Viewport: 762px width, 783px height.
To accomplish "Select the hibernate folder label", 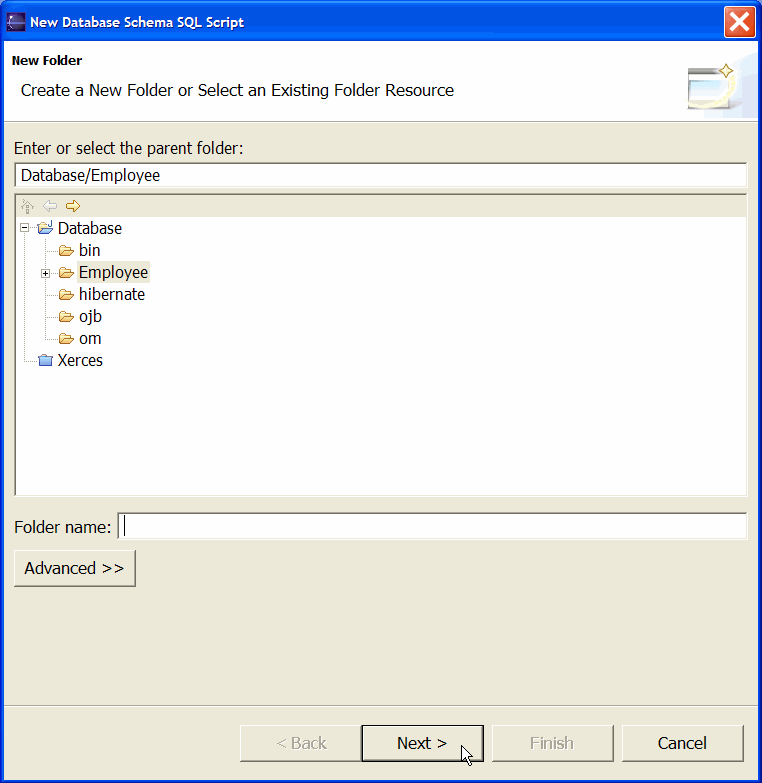I will coord(112,295).
